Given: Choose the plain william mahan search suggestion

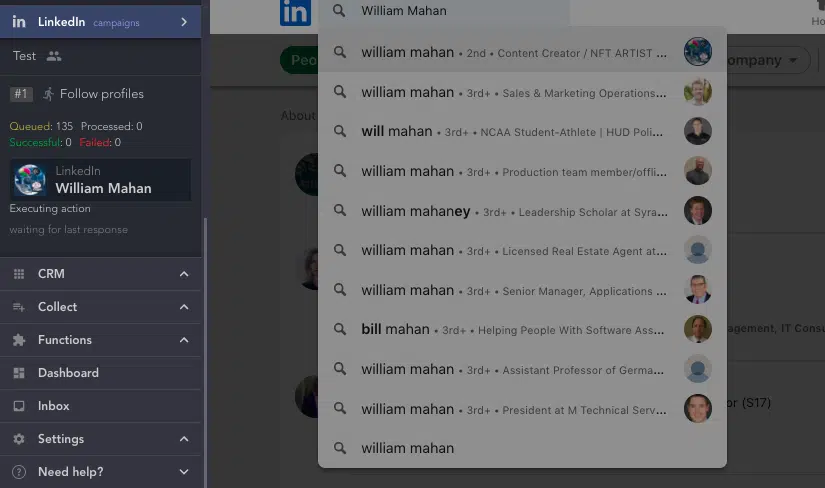Looking at the screenshot, I should (x=522, y=448).
